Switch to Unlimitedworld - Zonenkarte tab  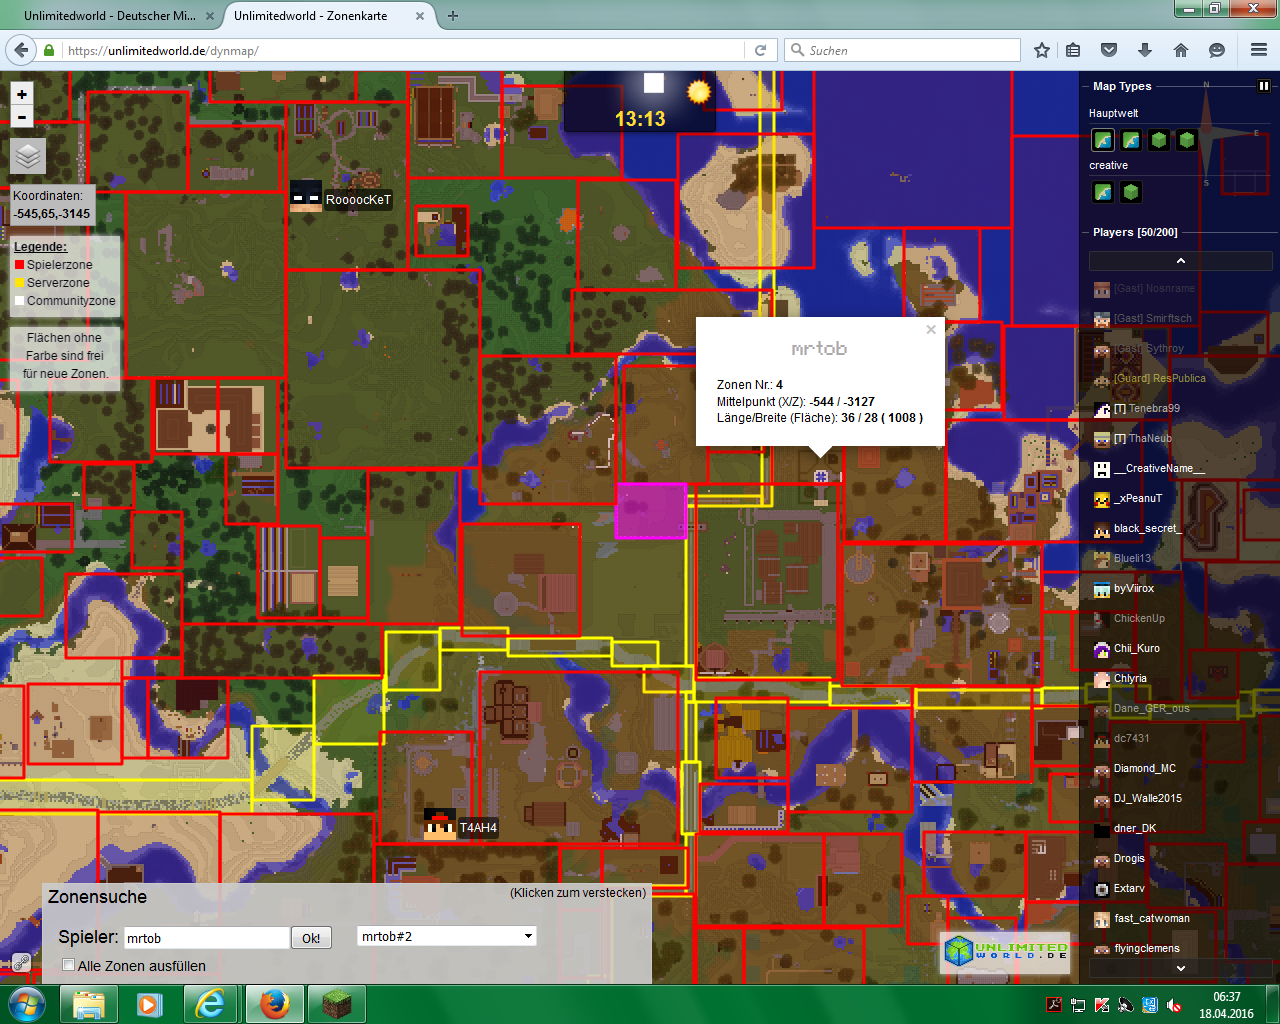[x=311, y=16]
